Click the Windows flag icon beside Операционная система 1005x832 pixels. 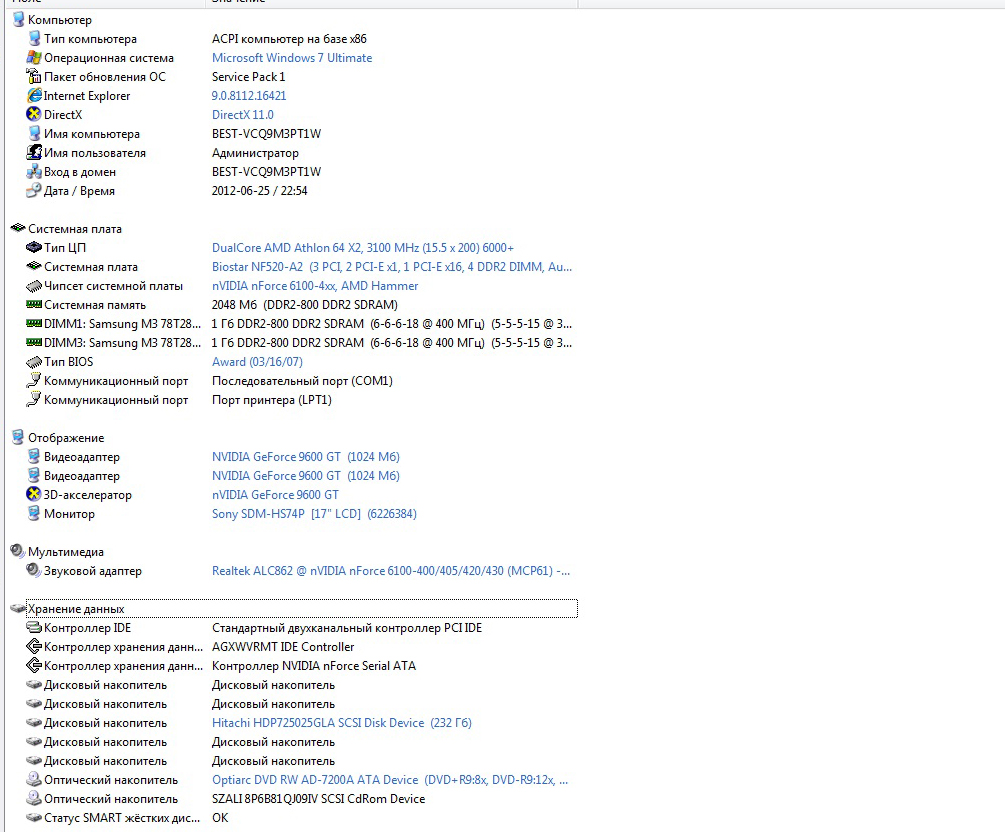point(34,58)
